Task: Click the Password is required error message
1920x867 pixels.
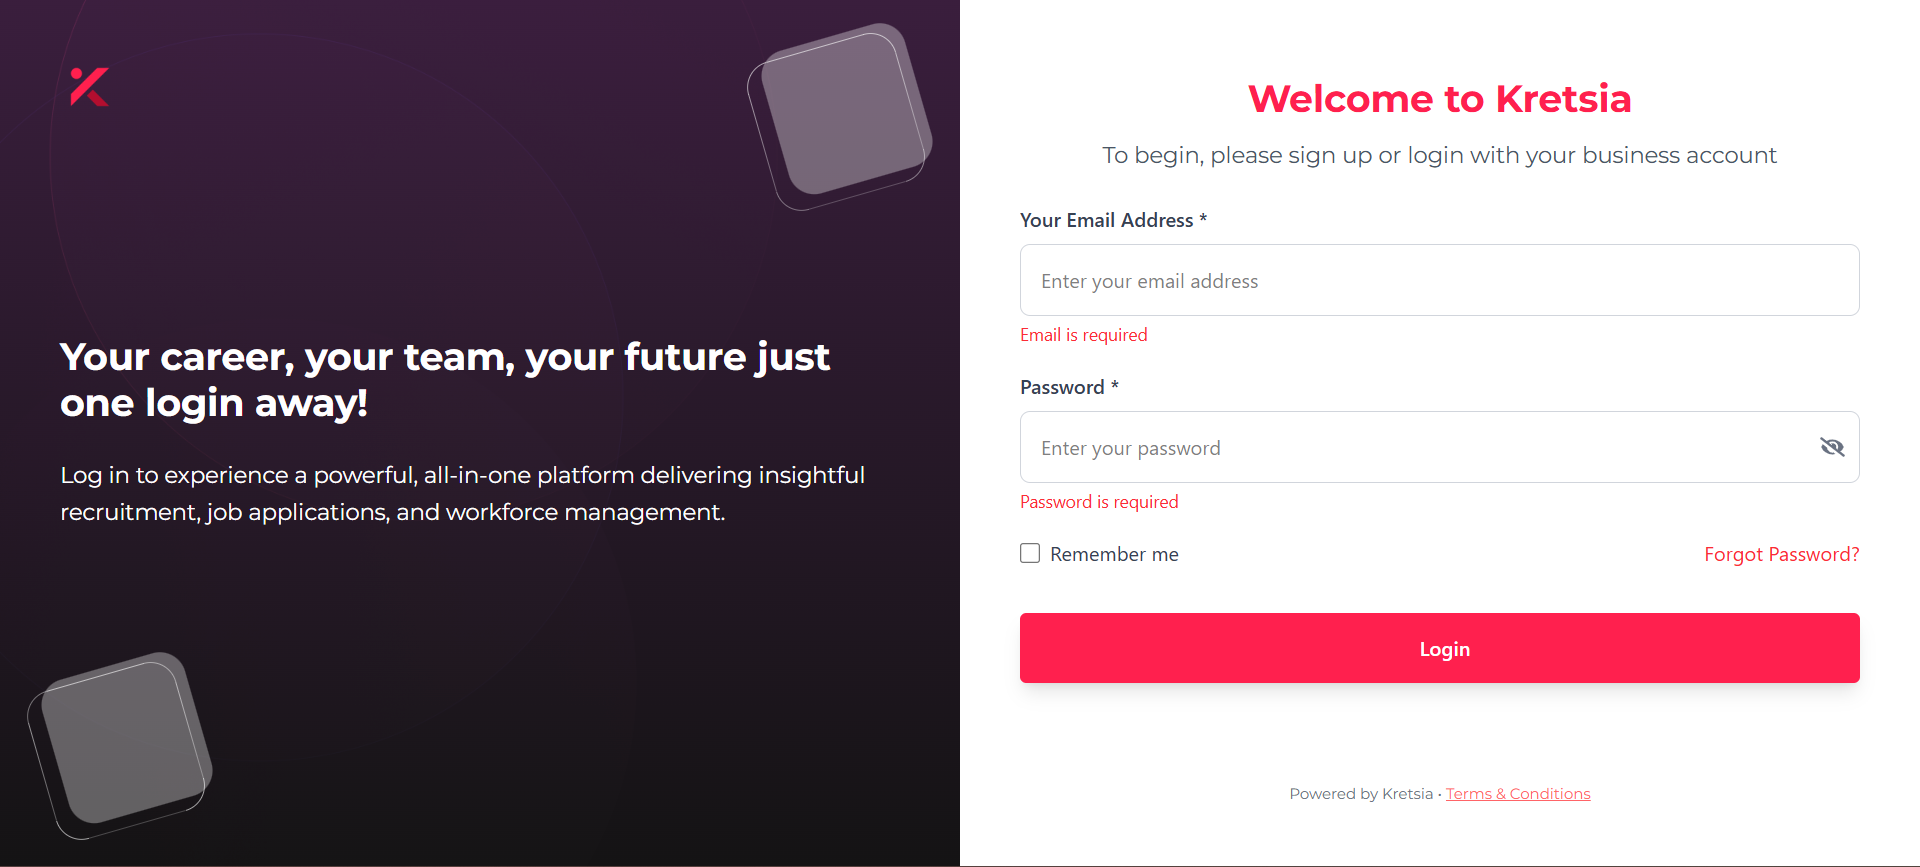Action: pos(1098,501)
